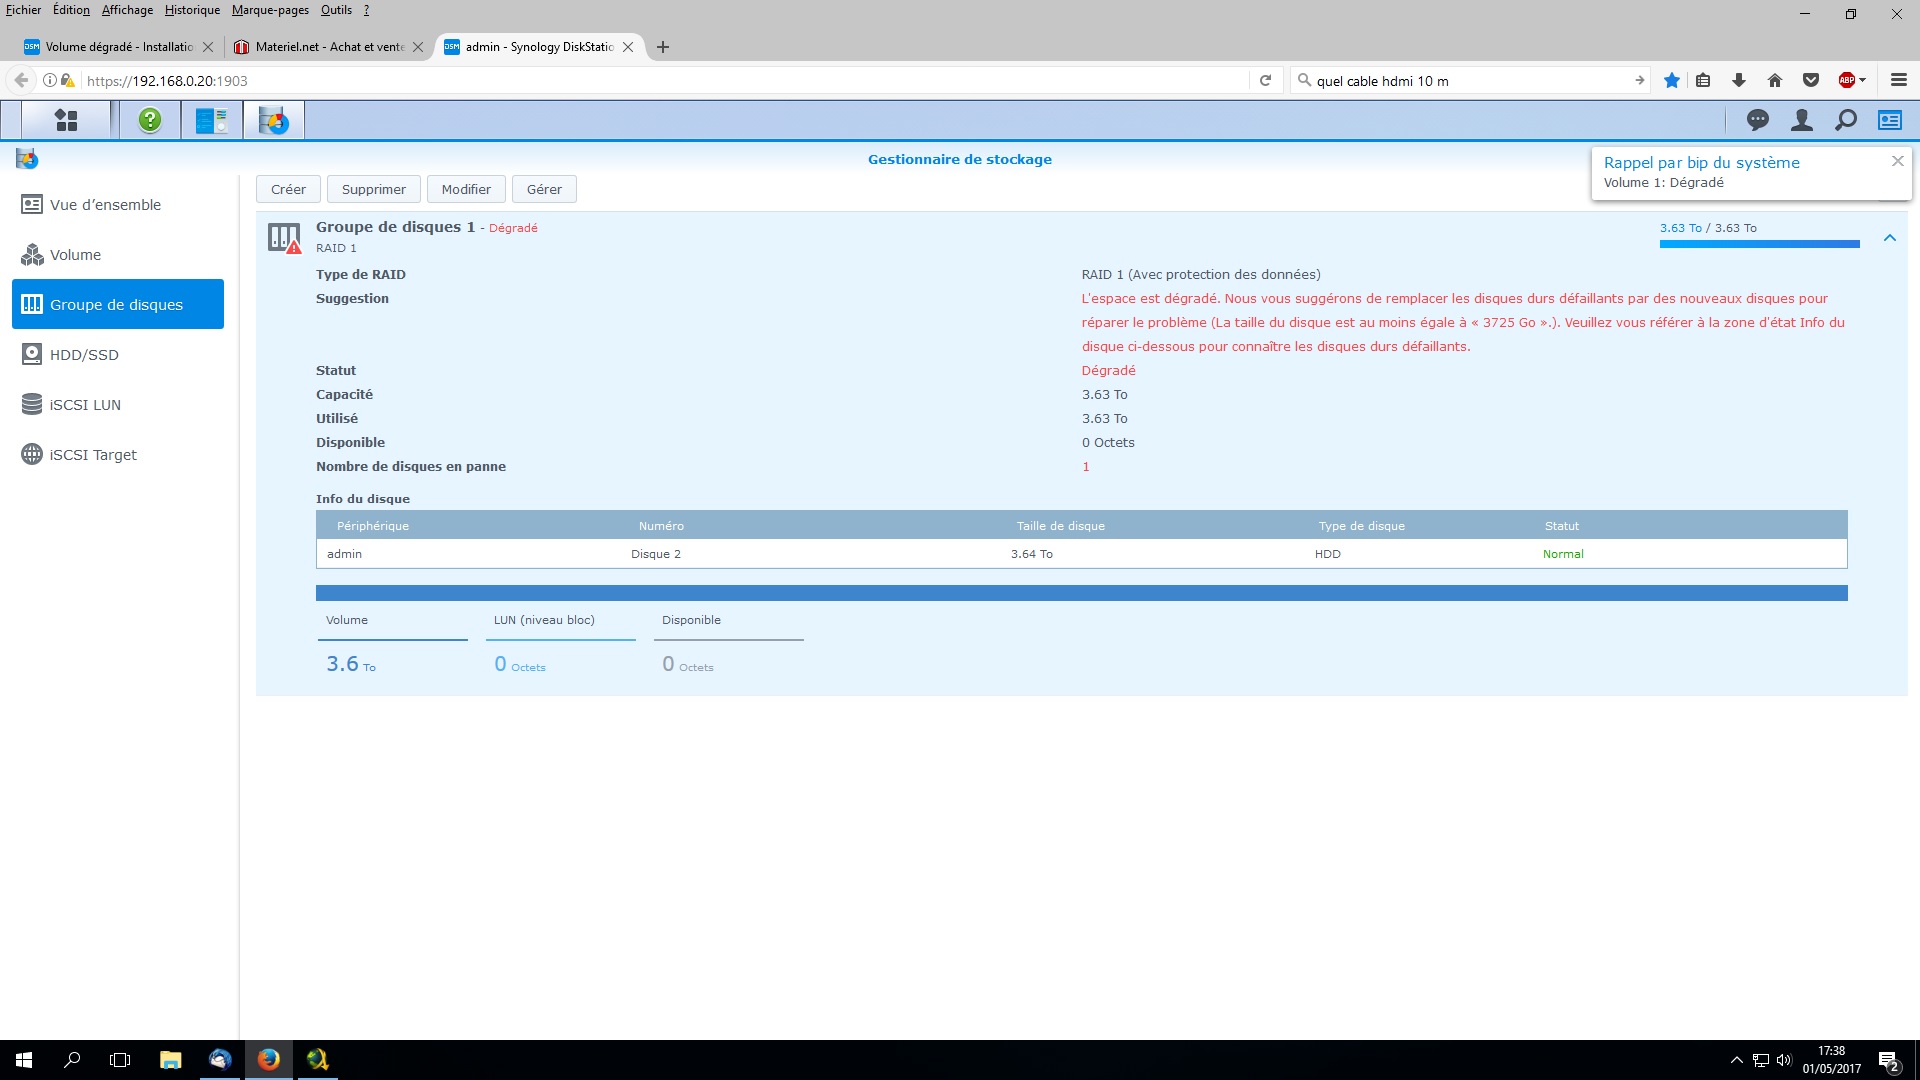Click the DSM notifications chat bubble icon

pyautogui.click(x=1757, y=120)
